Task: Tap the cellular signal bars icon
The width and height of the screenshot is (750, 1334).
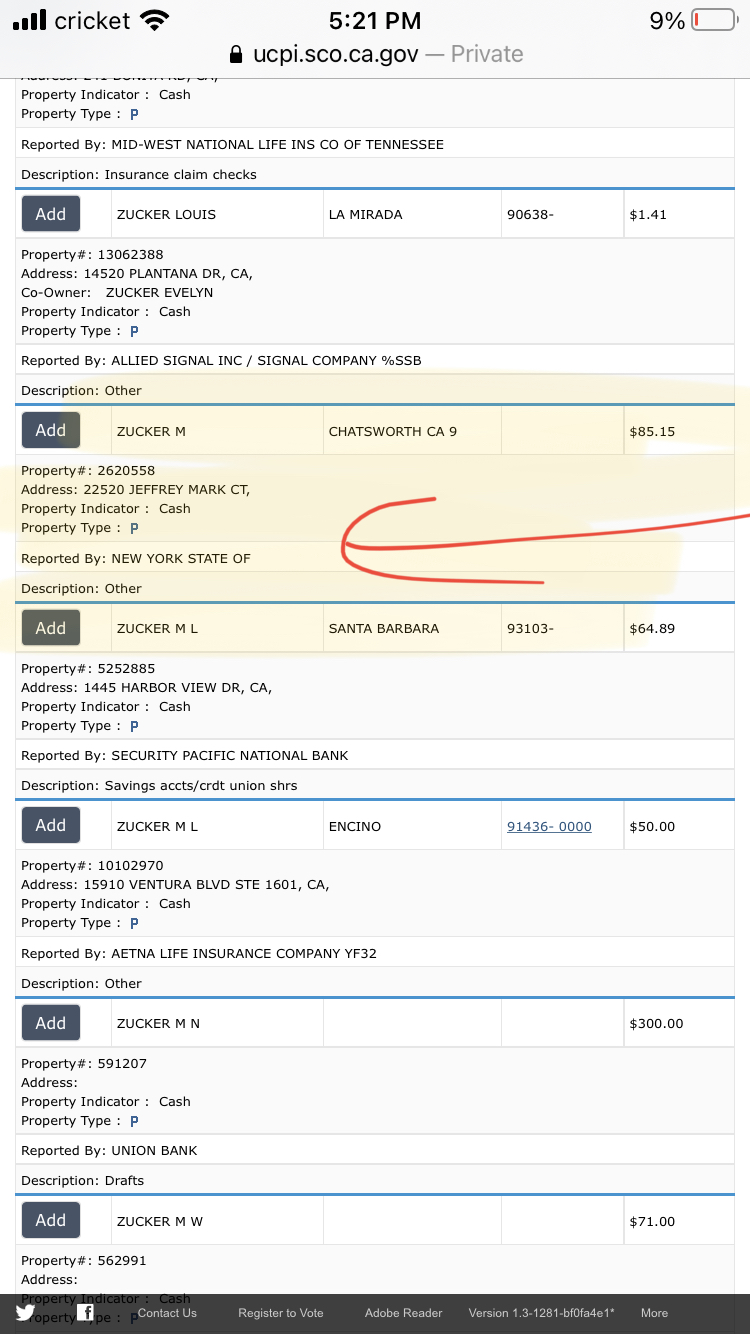Action: pos(30,20)
